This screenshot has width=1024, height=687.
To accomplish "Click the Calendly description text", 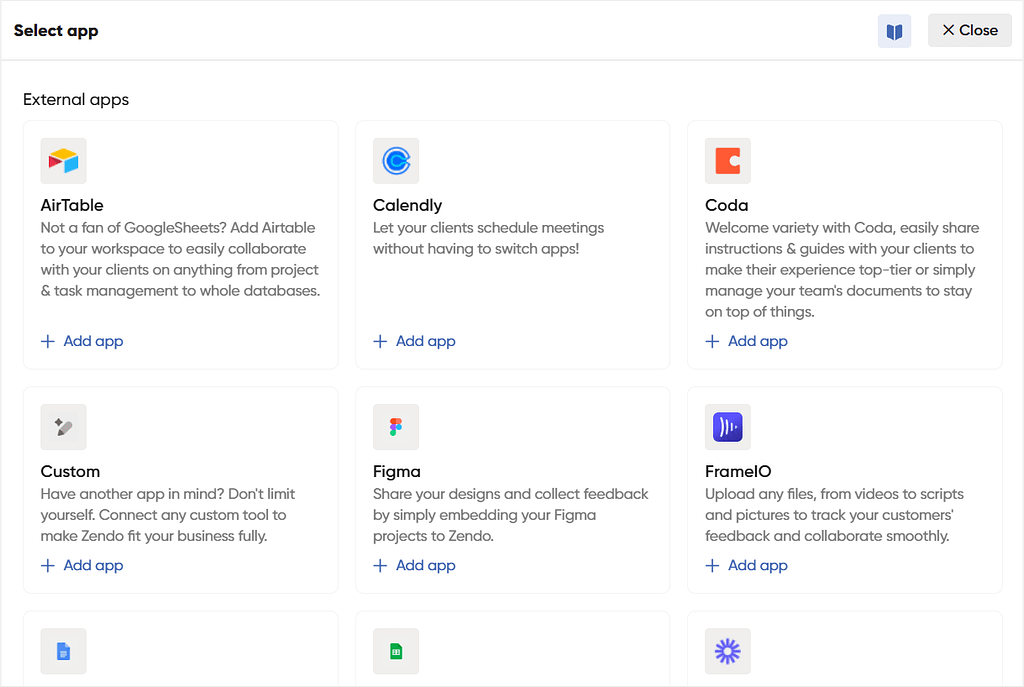I will (x=488, y=238).
